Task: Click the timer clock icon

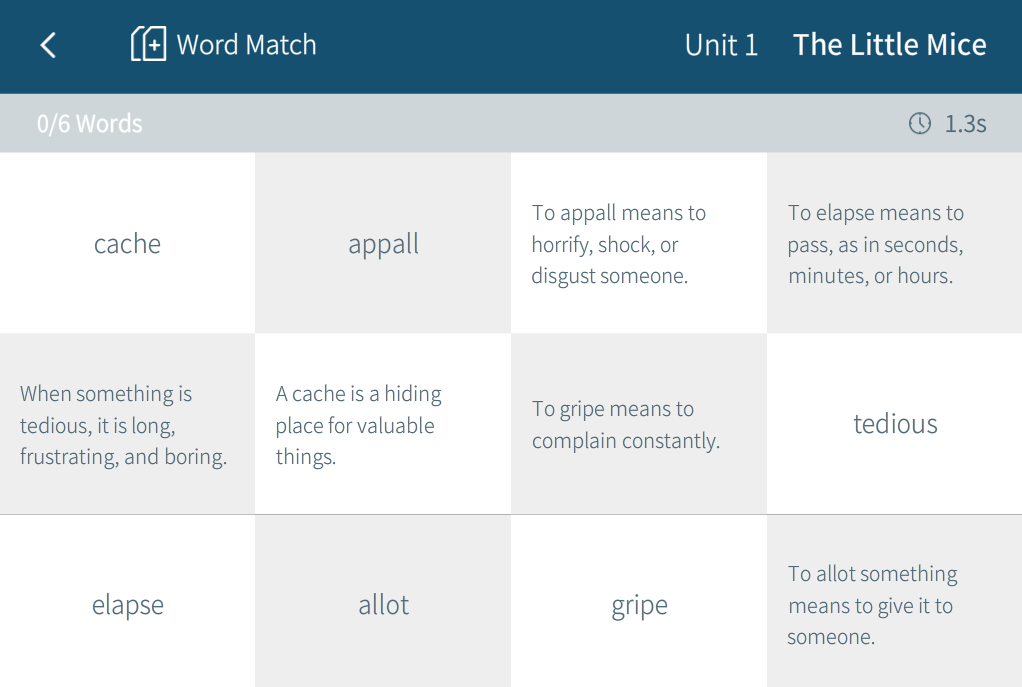Action: 919,123
